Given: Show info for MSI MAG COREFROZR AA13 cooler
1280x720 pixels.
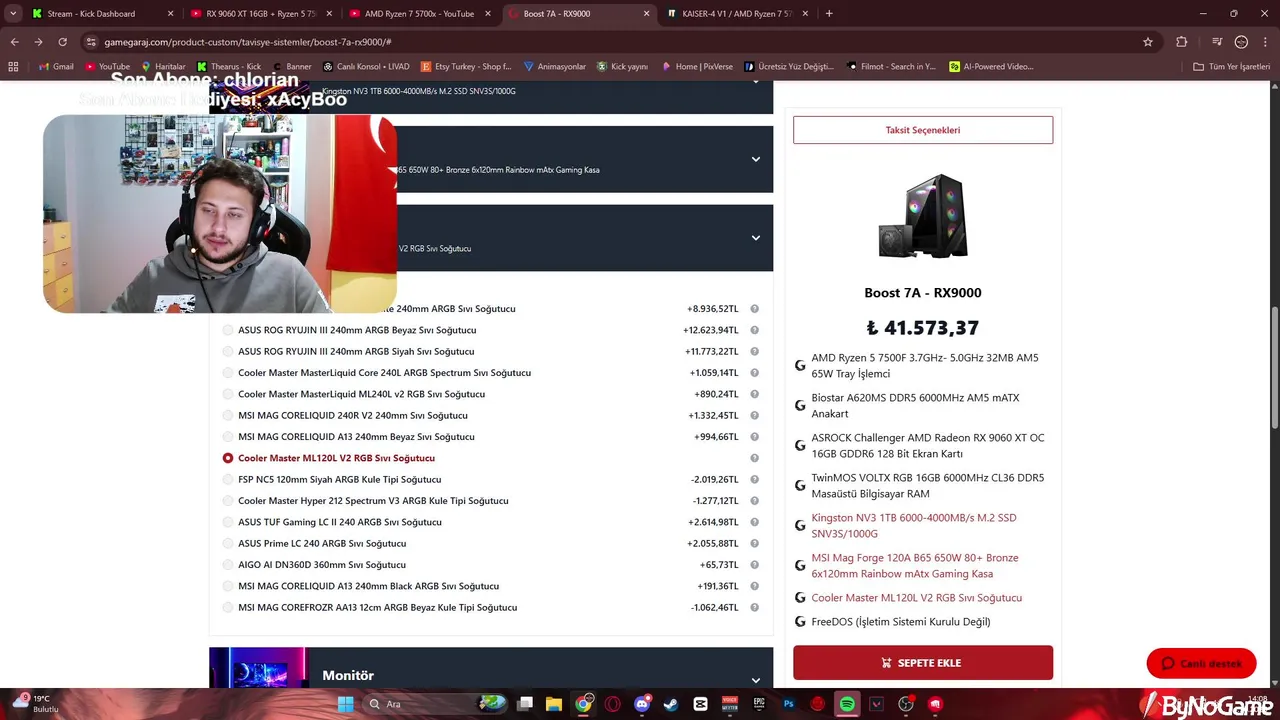Looking at the screenshot, I should click(x=755, y=608).
